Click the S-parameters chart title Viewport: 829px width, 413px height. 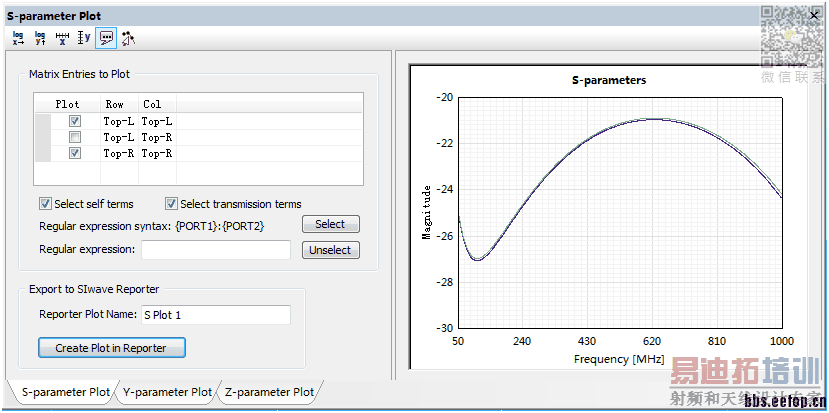click(609, 80)
